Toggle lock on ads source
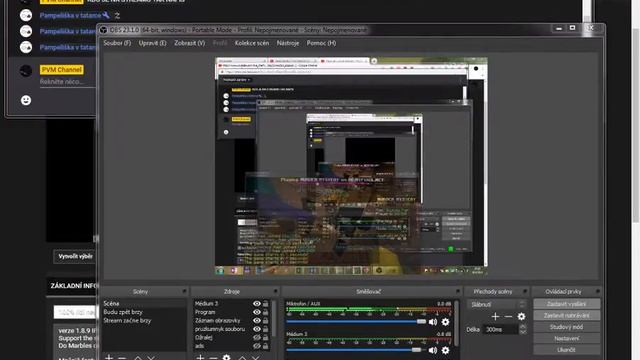Screen dimensions: 640x360 pyautogui.click(x=266, y=346)
